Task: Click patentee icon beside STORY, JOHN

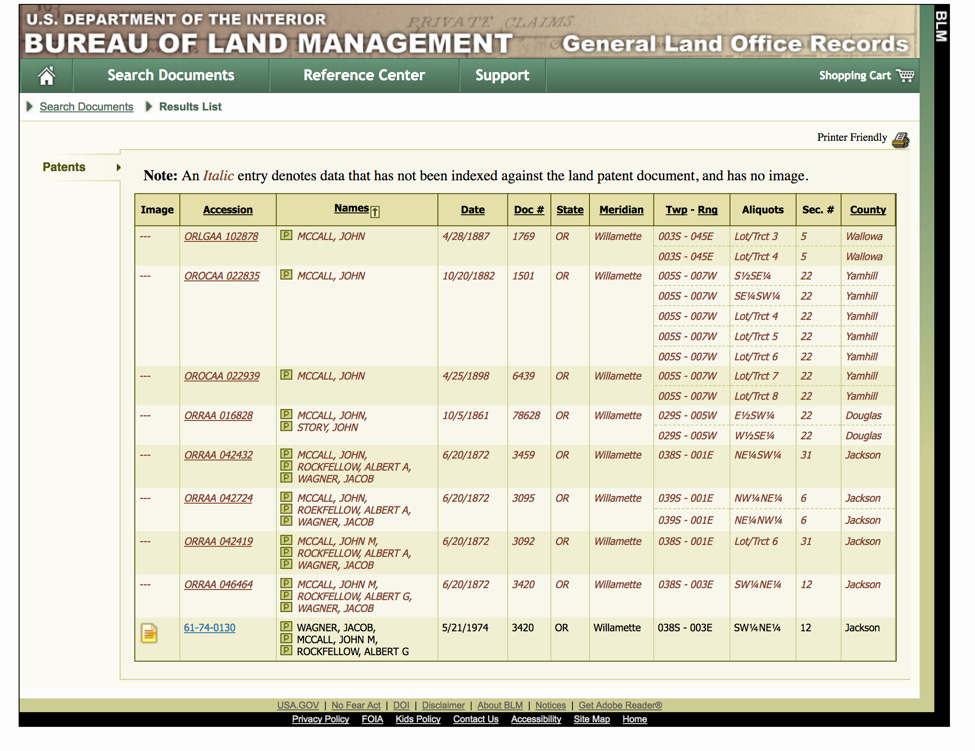Action: click(x=286, y=426)
